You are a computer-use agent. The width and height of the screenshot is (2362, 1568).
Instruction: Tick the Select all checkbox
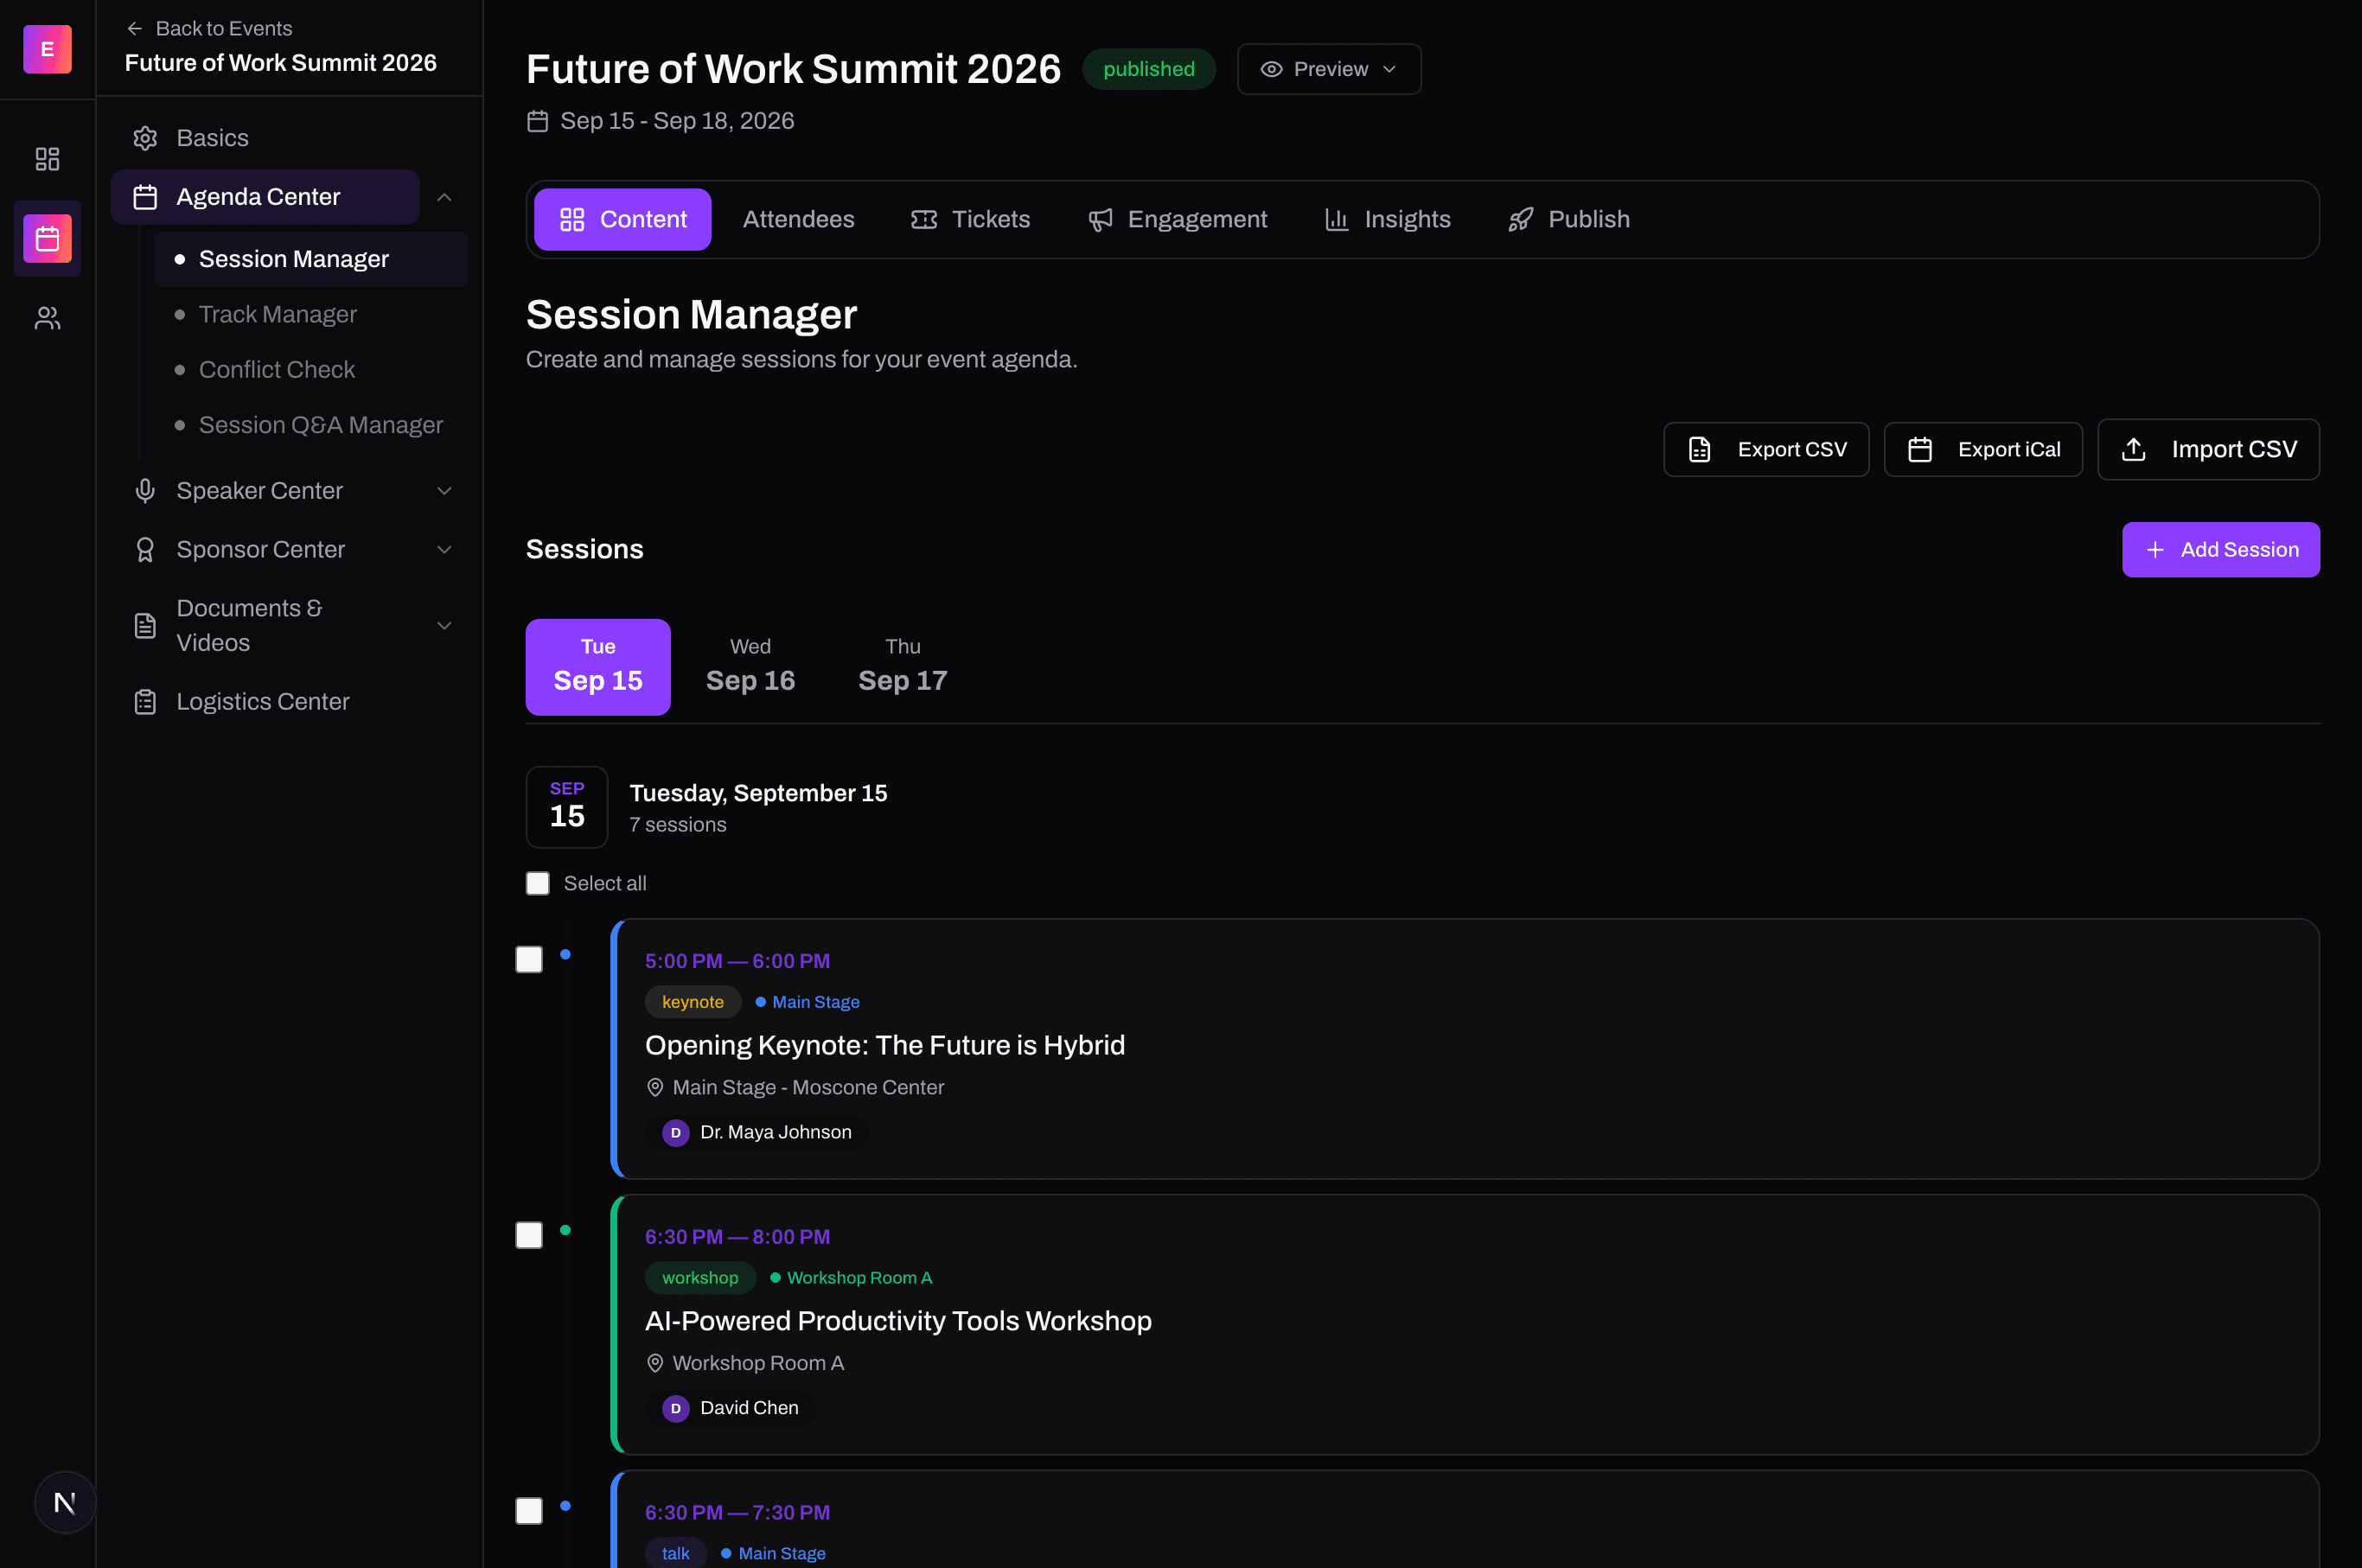(x=538, y=883)
